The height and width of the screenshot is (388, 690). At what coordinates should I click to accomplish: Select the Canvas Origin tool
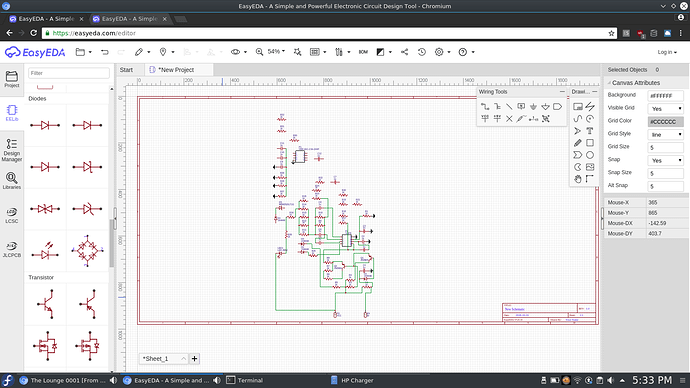pyautogui.click(x=590, y=179)
